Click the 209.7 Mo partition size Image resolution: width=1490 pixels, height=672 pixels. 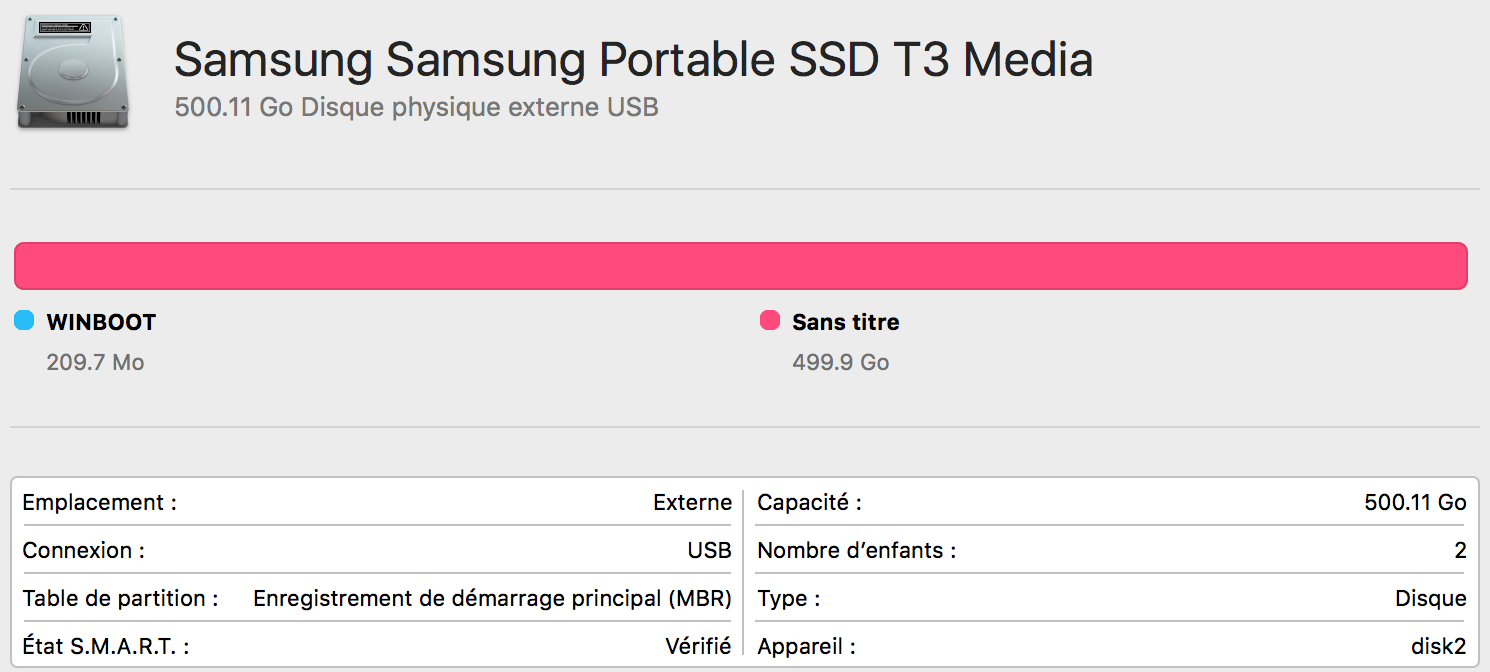95,362
